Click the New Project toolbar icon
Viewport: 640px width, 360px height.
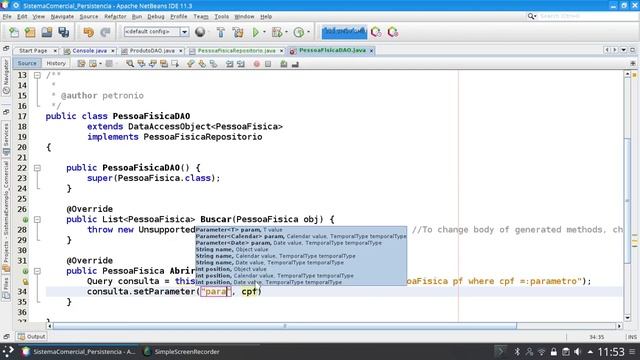point(30,32)
